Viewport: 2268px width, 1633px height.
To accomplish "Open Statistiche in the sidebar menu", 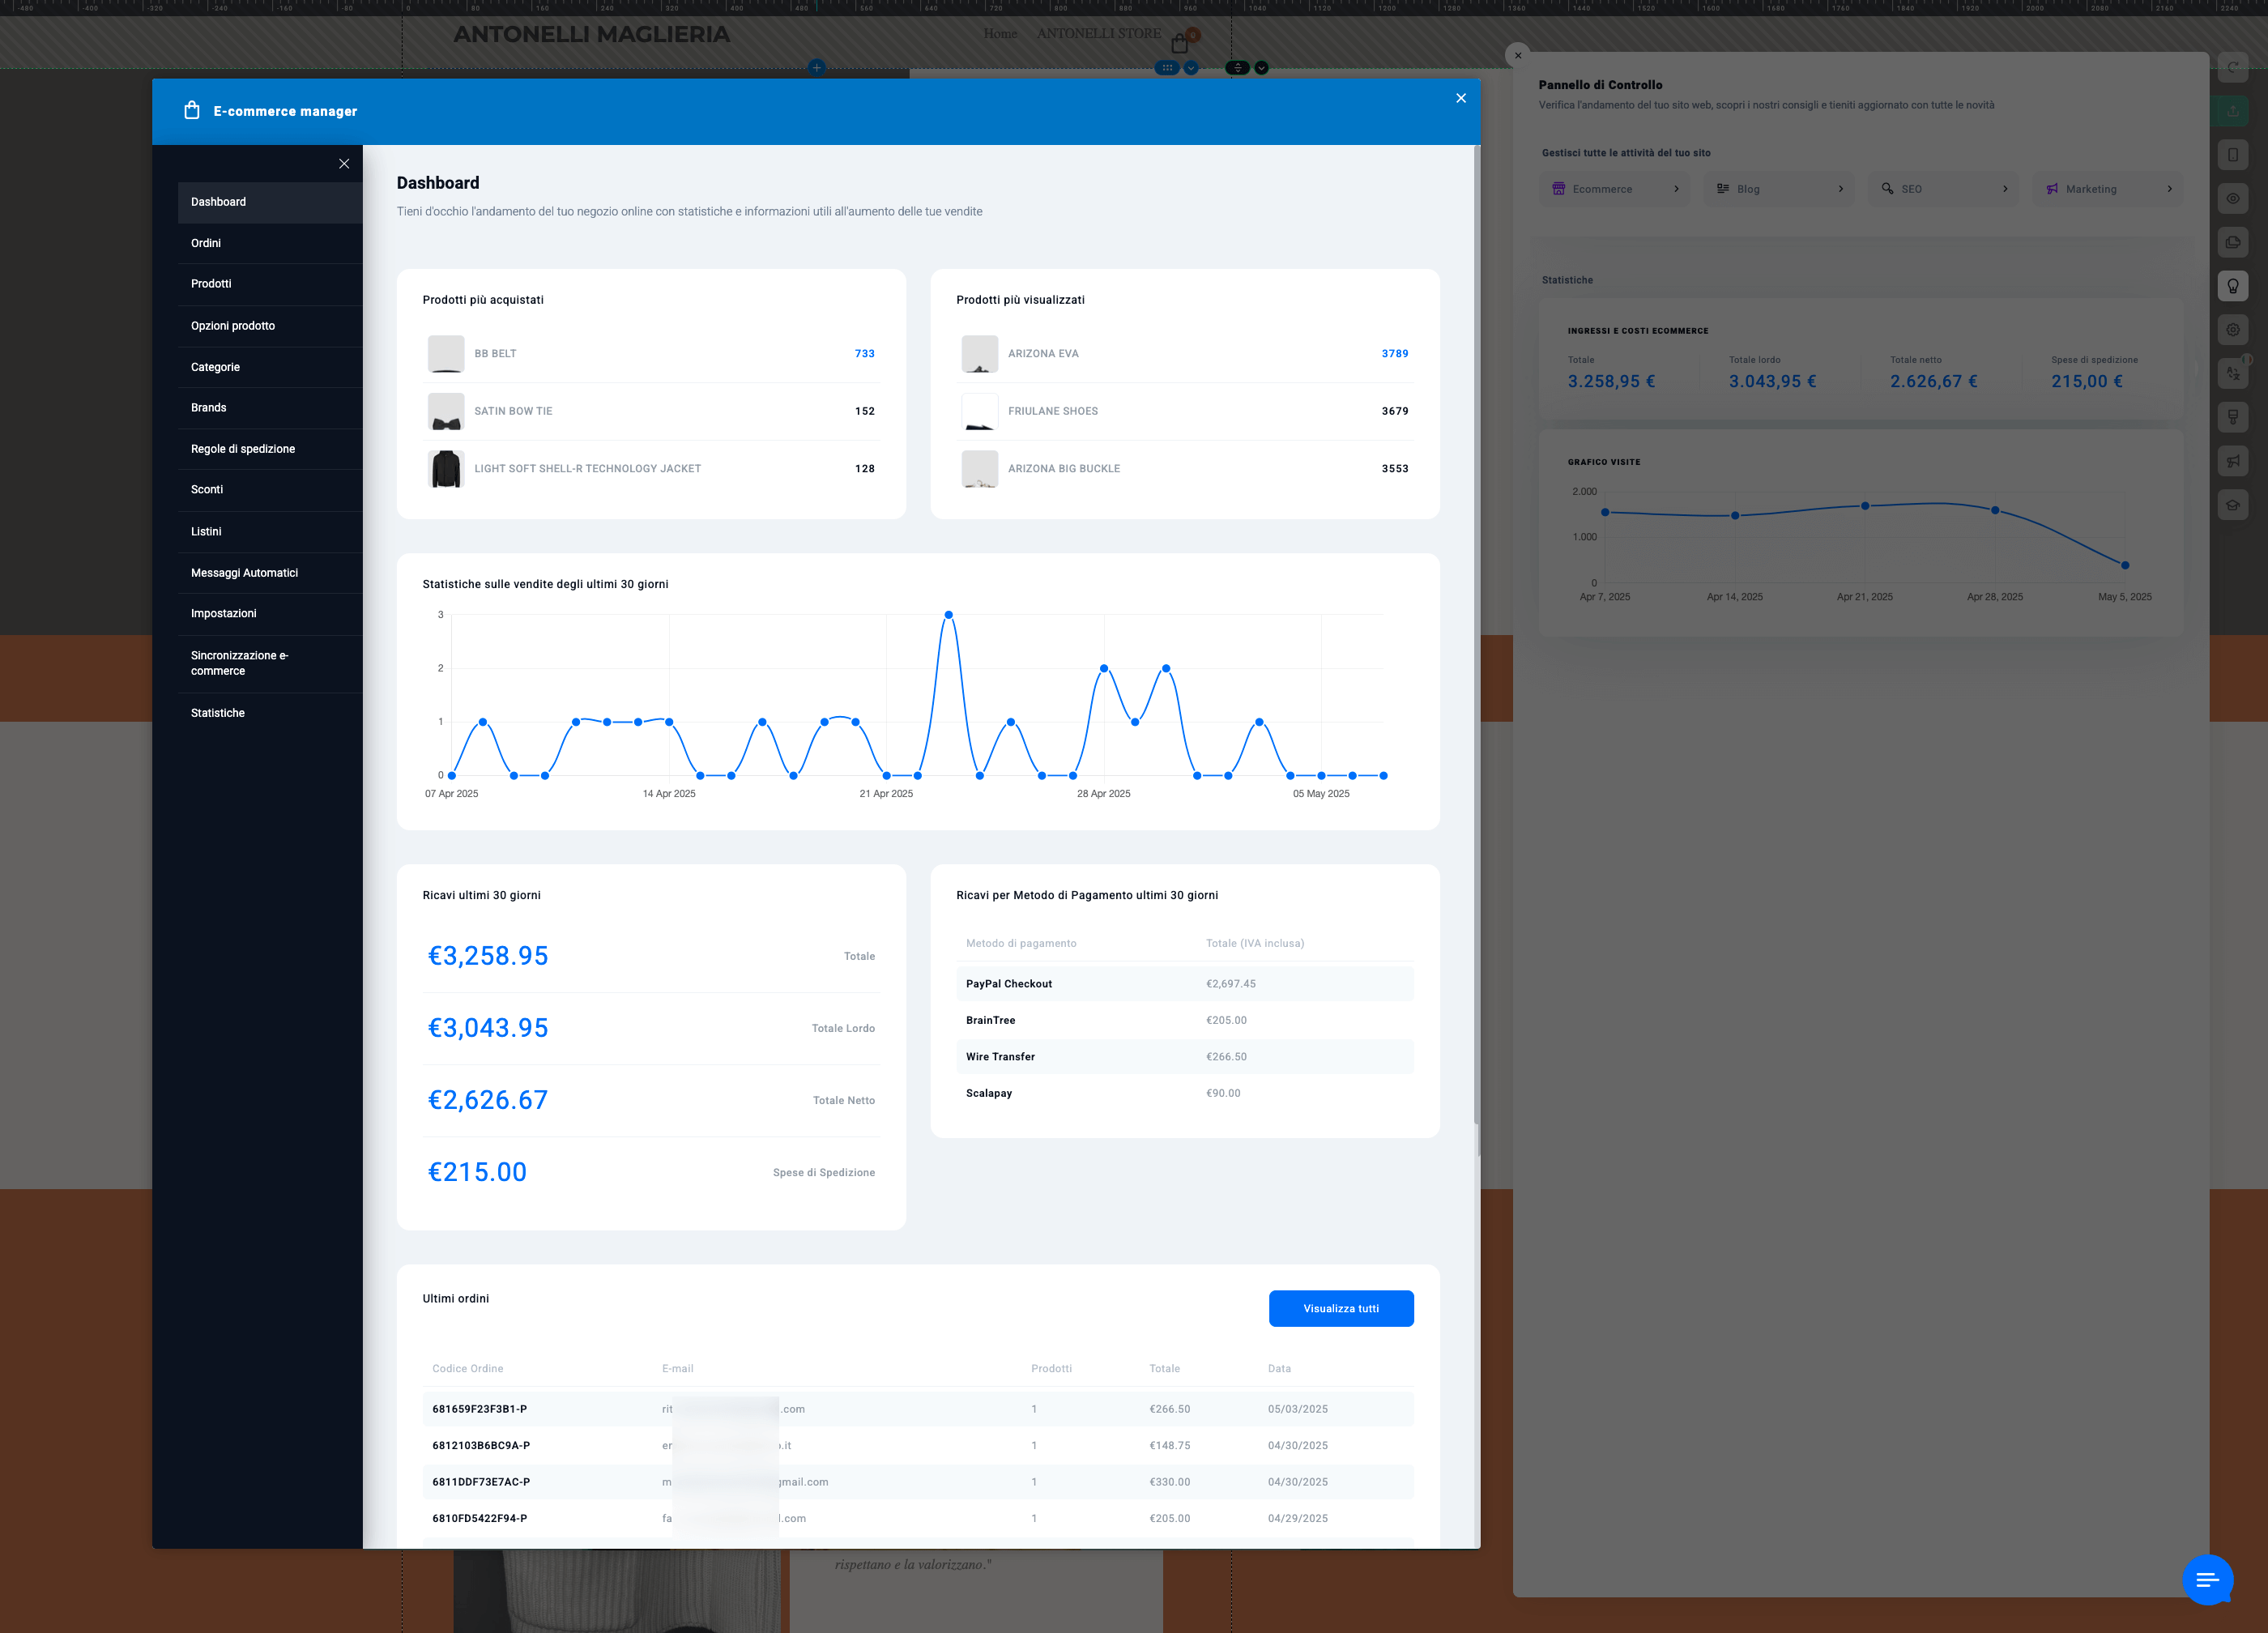I will [x=270, y=713].
